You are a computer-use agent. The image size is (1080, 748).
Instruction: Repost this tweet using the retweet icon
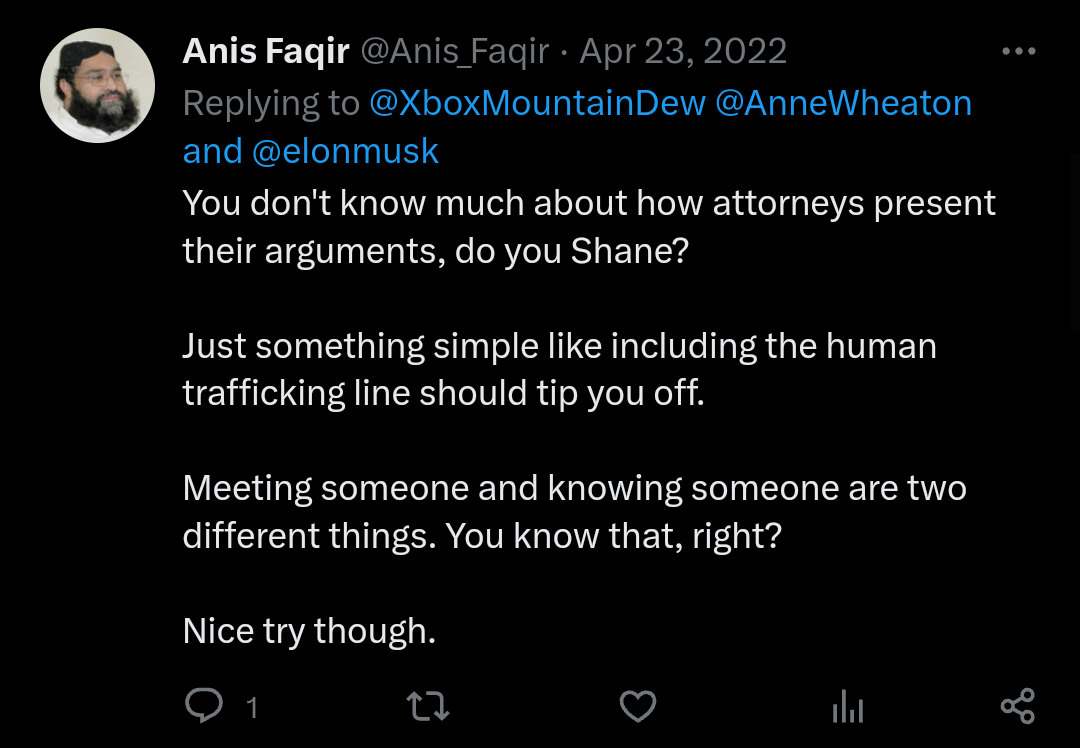pyautogui.click(x=428, y=706)
